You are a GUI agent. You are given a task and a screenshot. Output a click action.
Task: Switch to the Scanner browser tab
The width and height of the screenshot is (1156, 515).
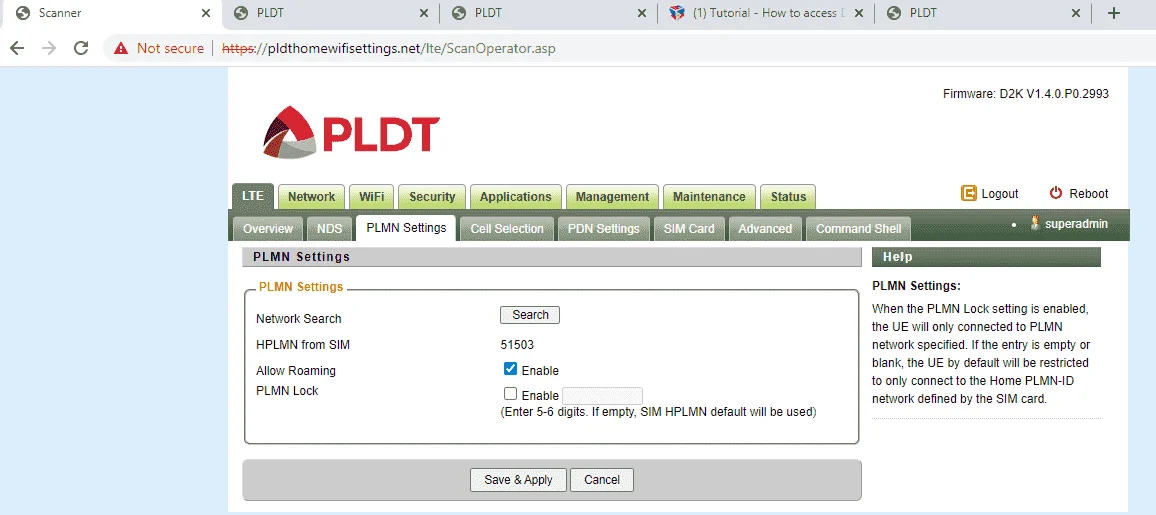pyautogui.click(x=111, y=13)
